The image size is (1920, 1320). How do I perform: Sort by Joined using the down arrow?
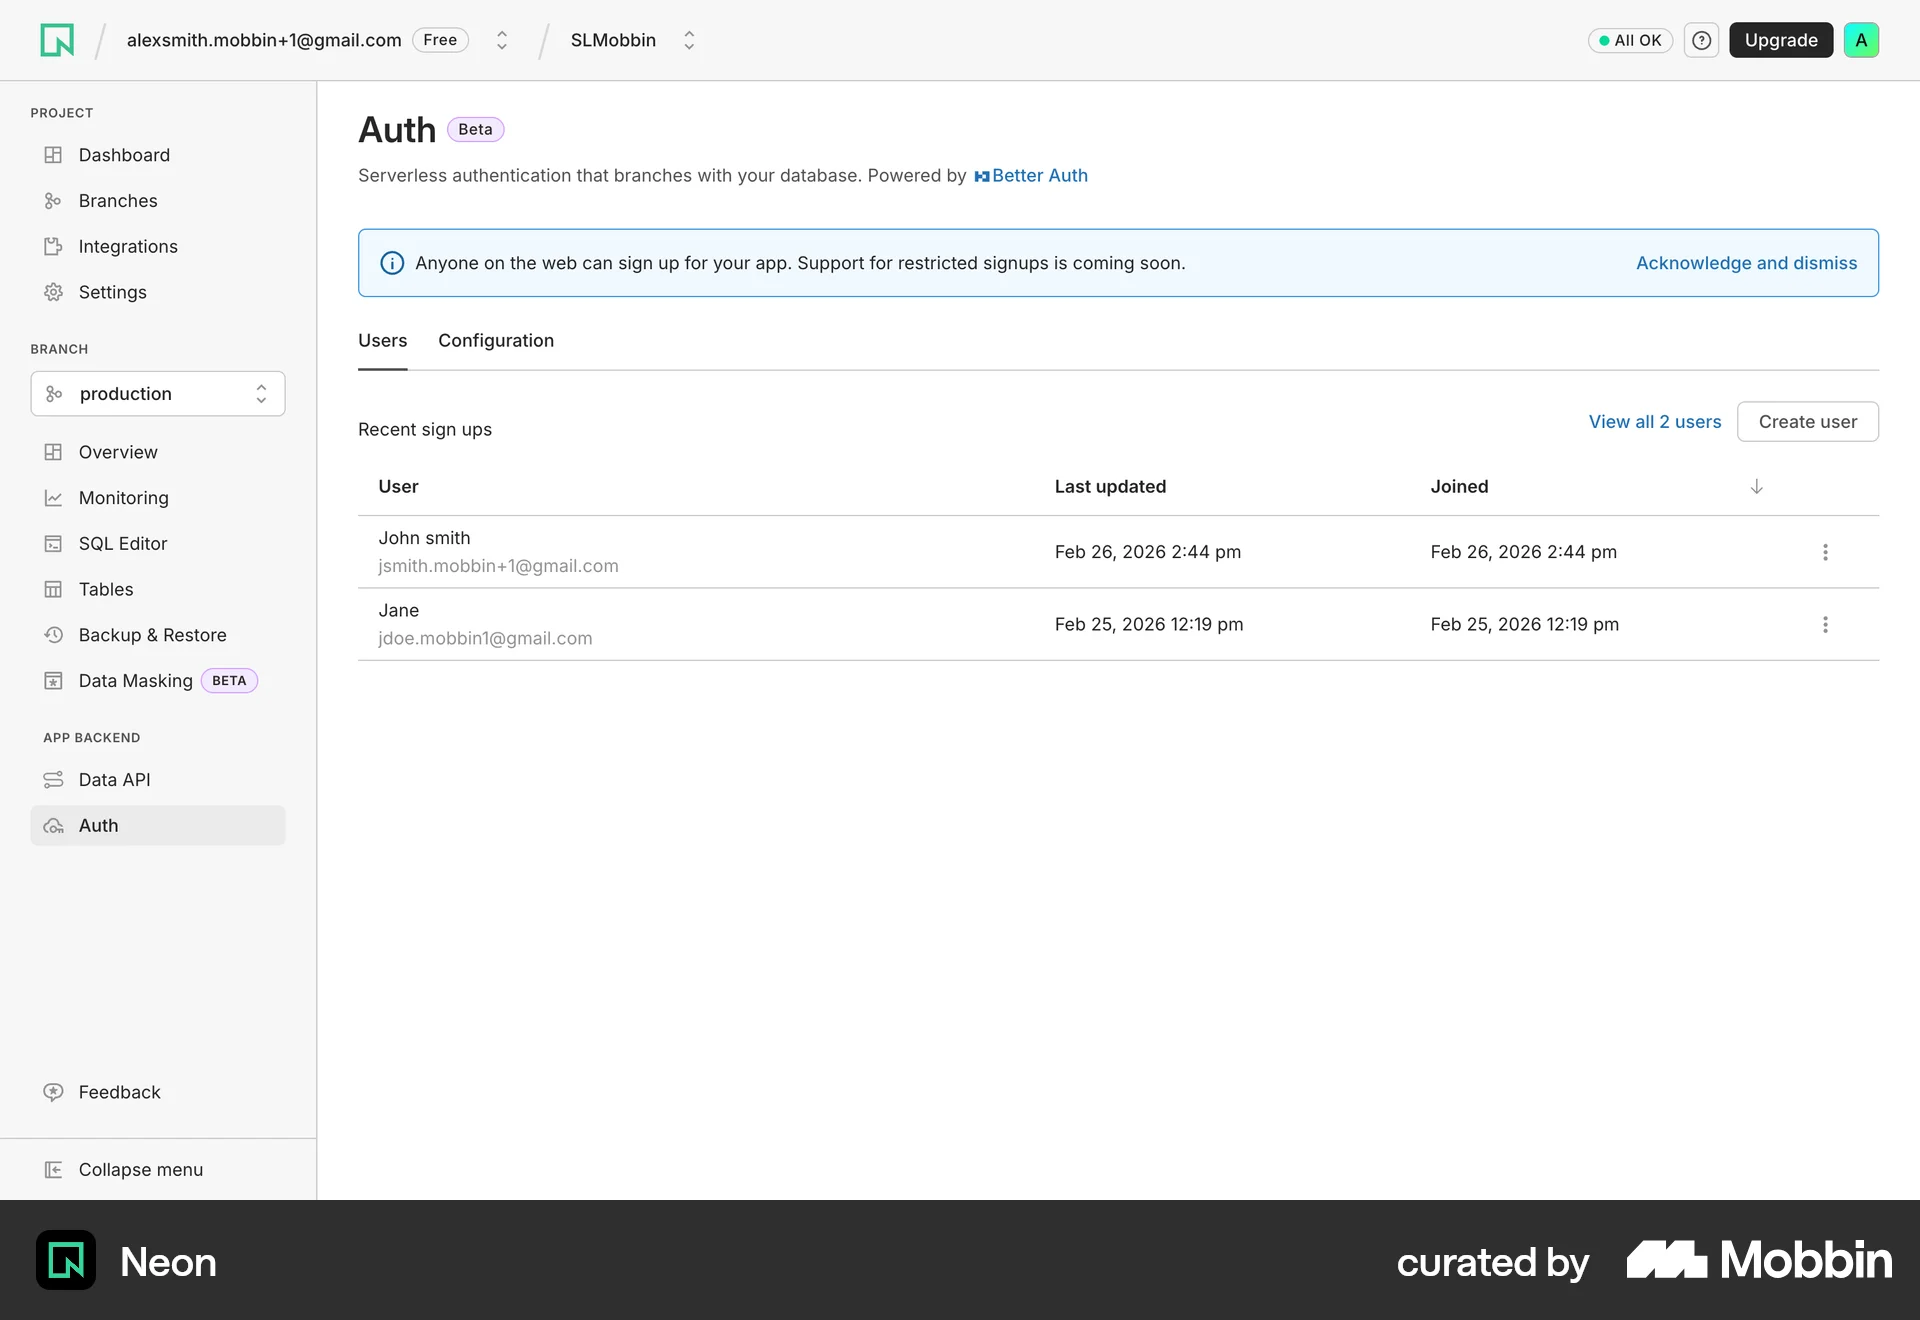tap(1756, 487)
